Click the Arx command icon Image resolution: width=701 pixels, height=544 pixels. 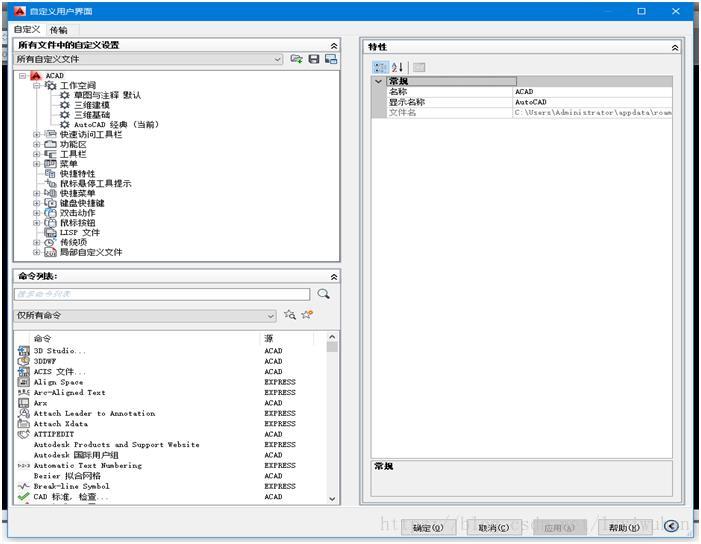23,403
